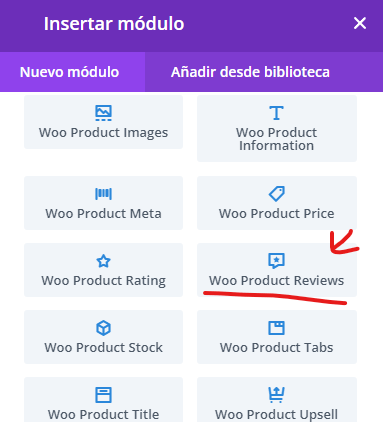Insert the Woo Product Reviews module

277,270
